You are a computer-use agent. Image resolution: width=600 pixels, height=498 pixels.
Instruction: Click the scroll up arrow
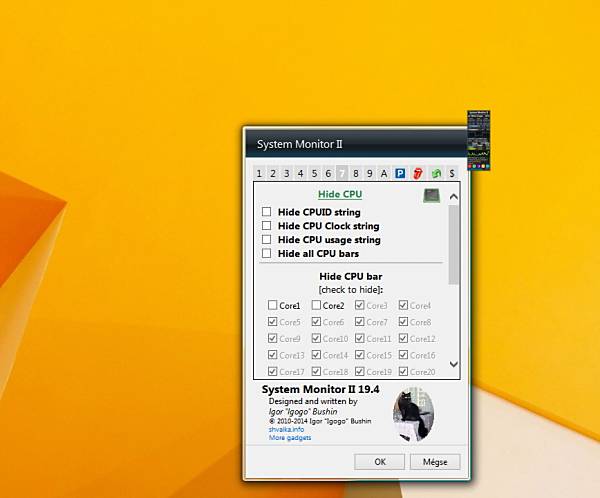[x=453, y=197]
